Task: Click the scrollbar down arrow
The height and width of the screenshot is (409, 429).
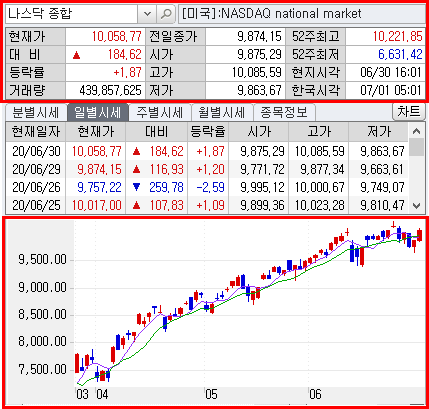Action: click(416, 206)
